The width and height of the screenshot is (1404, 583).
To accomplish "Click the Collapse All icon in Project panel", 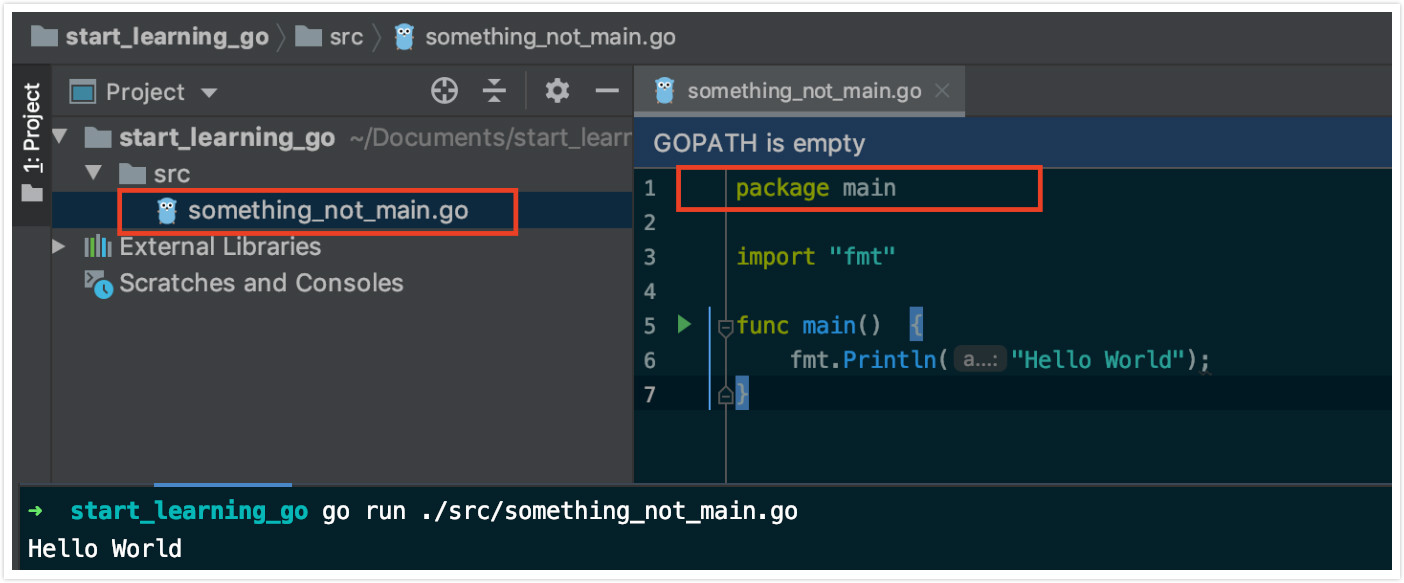I will pyautogui.click(x=494, y=91).
